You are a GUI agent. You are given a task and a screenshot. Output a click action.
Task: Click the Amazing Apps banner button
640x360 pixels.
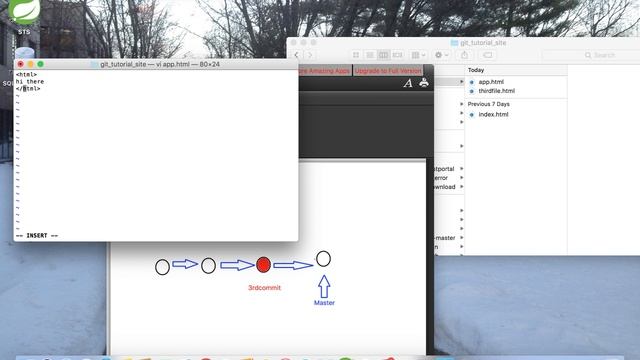coord(325,71)
